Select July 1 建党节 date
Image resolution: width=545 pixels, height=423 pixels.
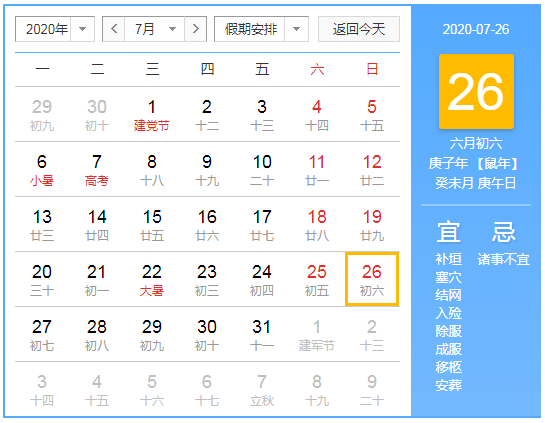tap(152, 115)
